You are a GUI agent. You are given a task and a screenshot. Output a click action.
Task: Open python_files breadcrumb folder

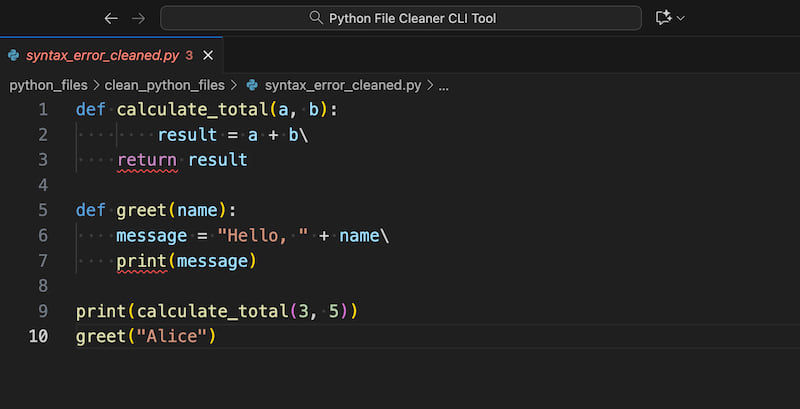[48, 86]
